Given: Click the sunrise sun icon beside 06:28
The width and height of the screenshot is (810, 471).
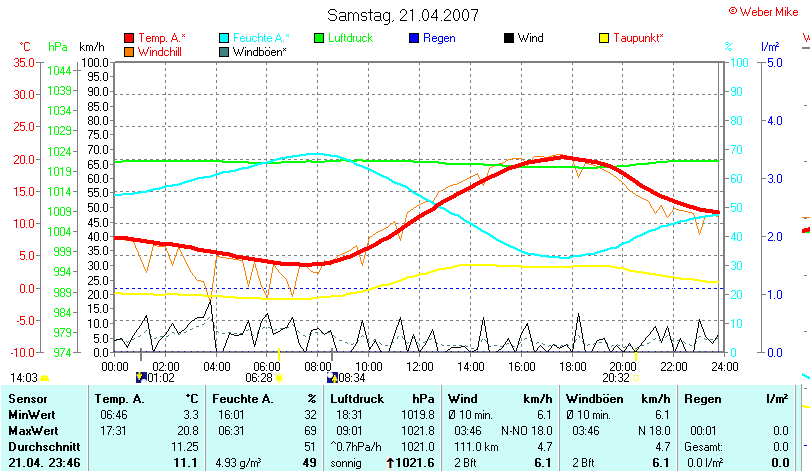Looking at the screenshot, I should [279, 378].
